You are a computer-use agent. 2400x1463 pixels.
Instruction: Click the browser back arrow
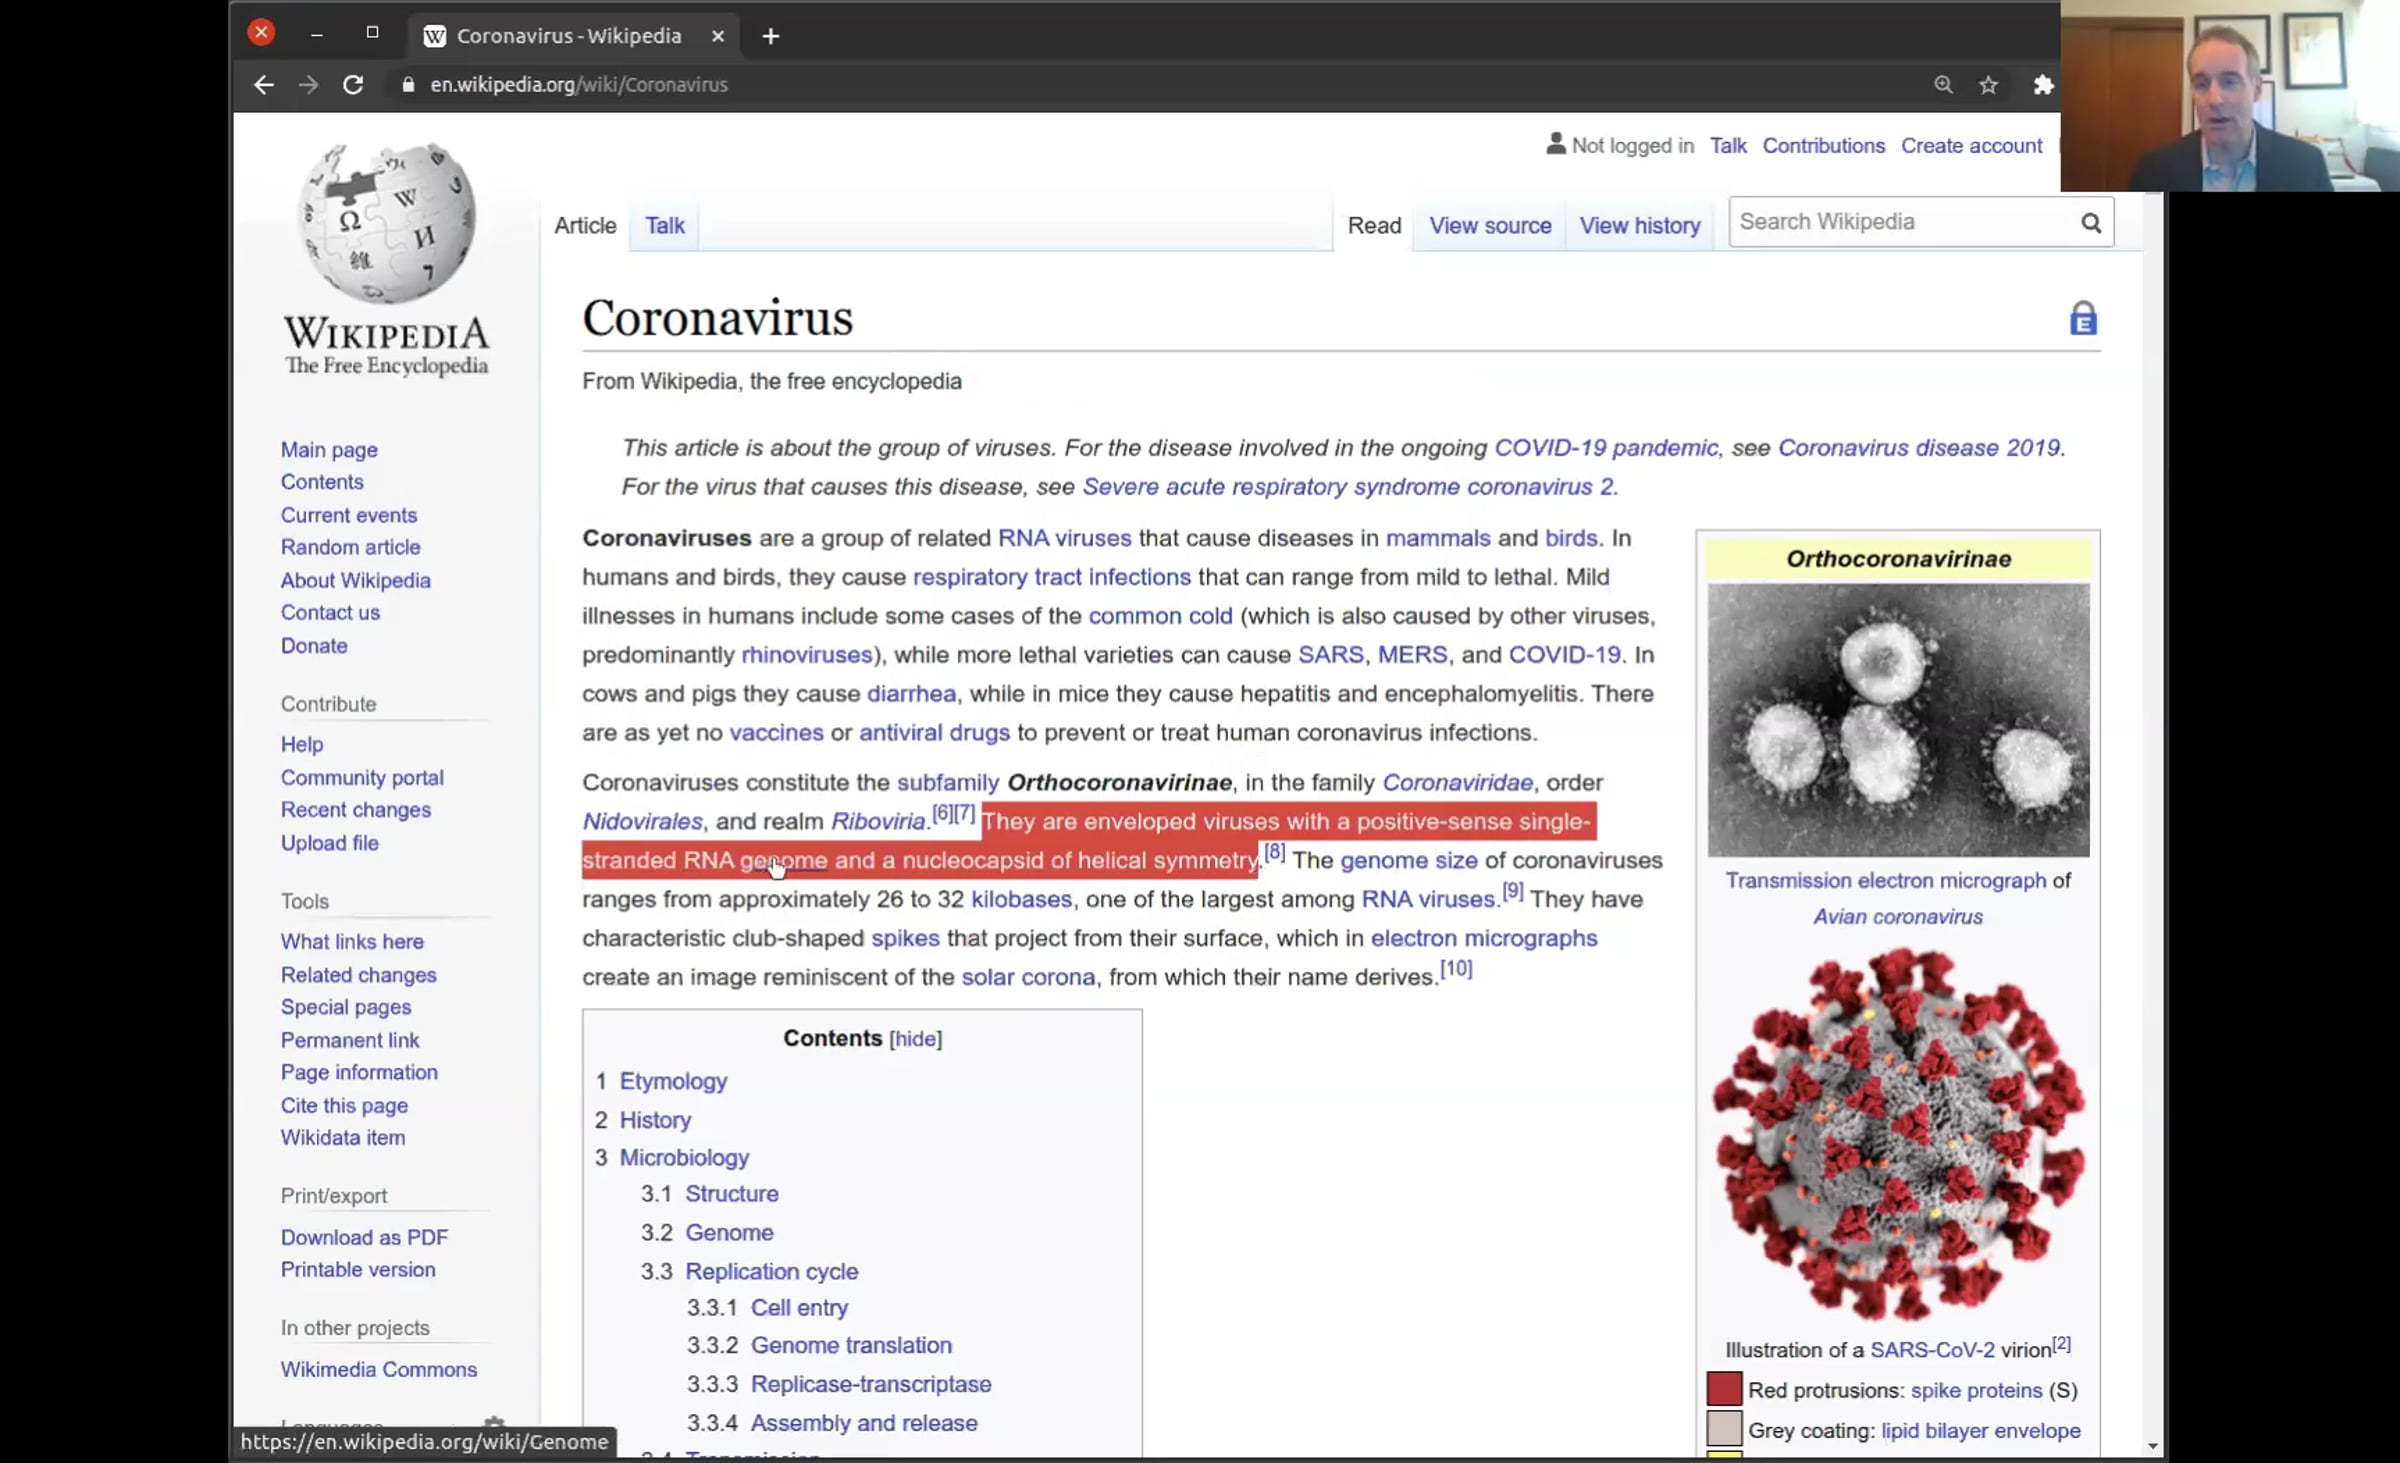click(263, 85)
